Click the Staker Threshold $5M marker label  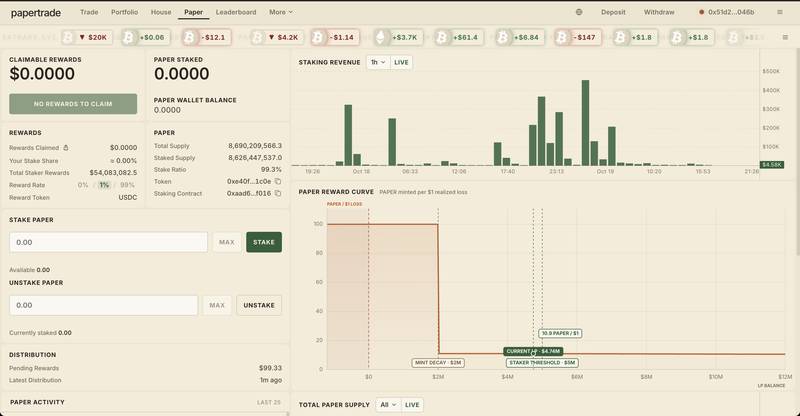click(x=542, y=363)
